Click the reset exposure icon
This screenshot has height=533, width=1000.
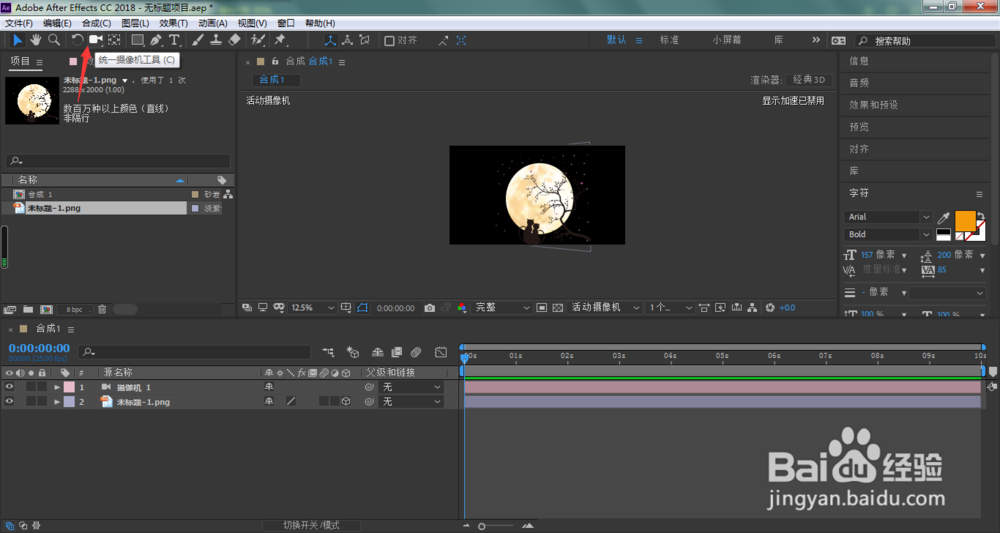[x=770, y=308]
